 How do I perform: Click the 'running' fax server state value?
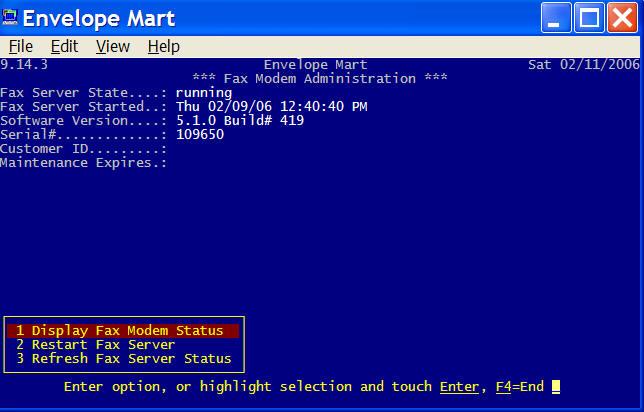point(204,93)
